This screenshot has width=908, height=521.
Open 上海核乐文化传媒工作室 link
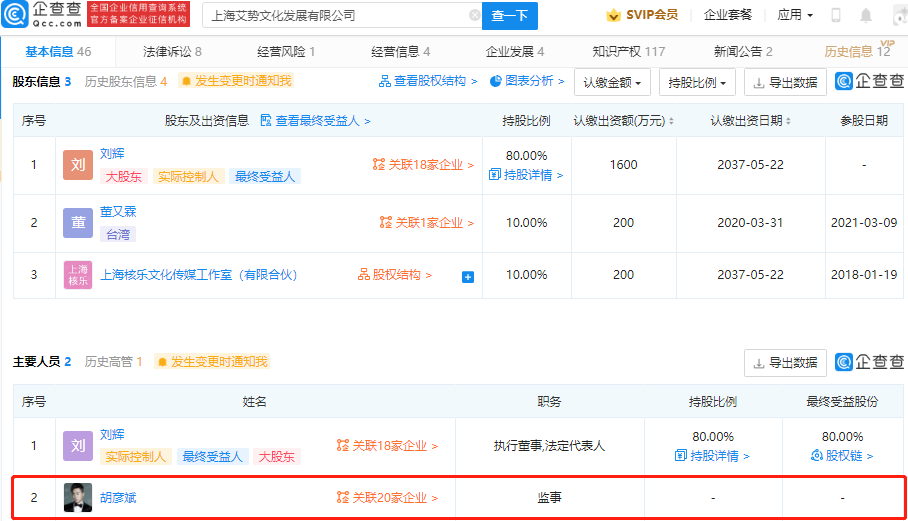199,274
